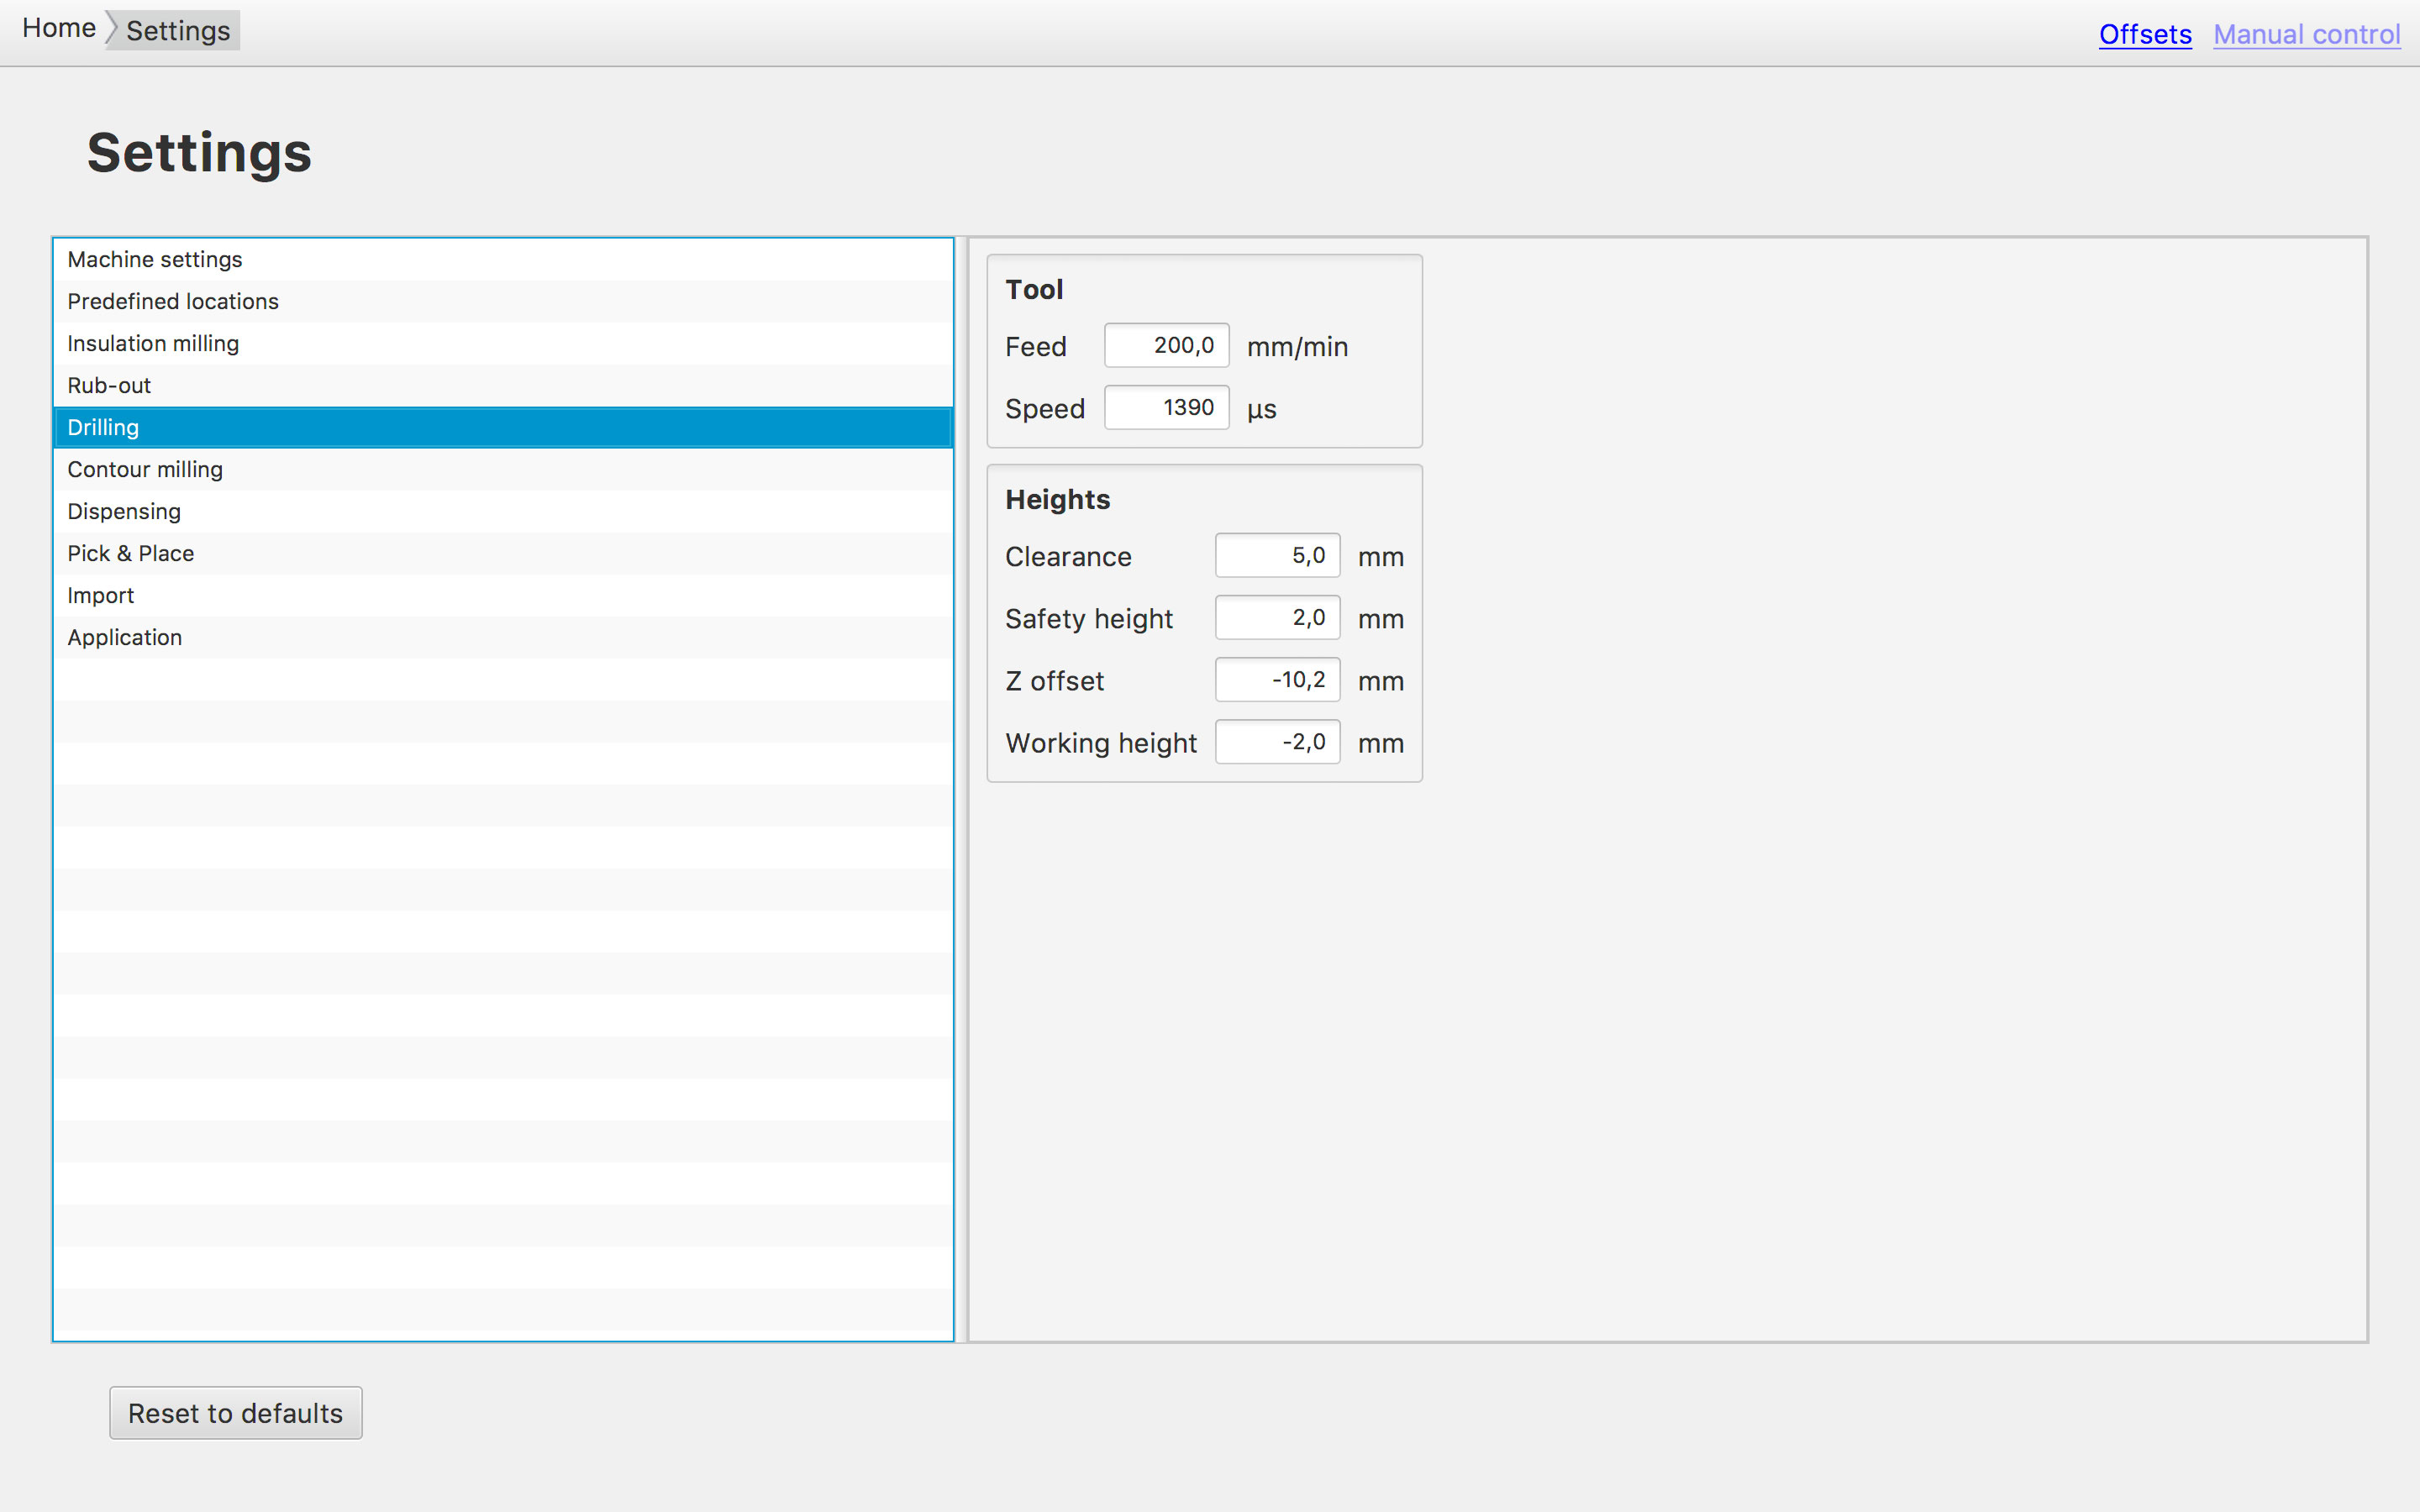The height and width of the screenshot is (1512, 2420).
Task: Click the Feed input field
Action: tap(1166, 346)
